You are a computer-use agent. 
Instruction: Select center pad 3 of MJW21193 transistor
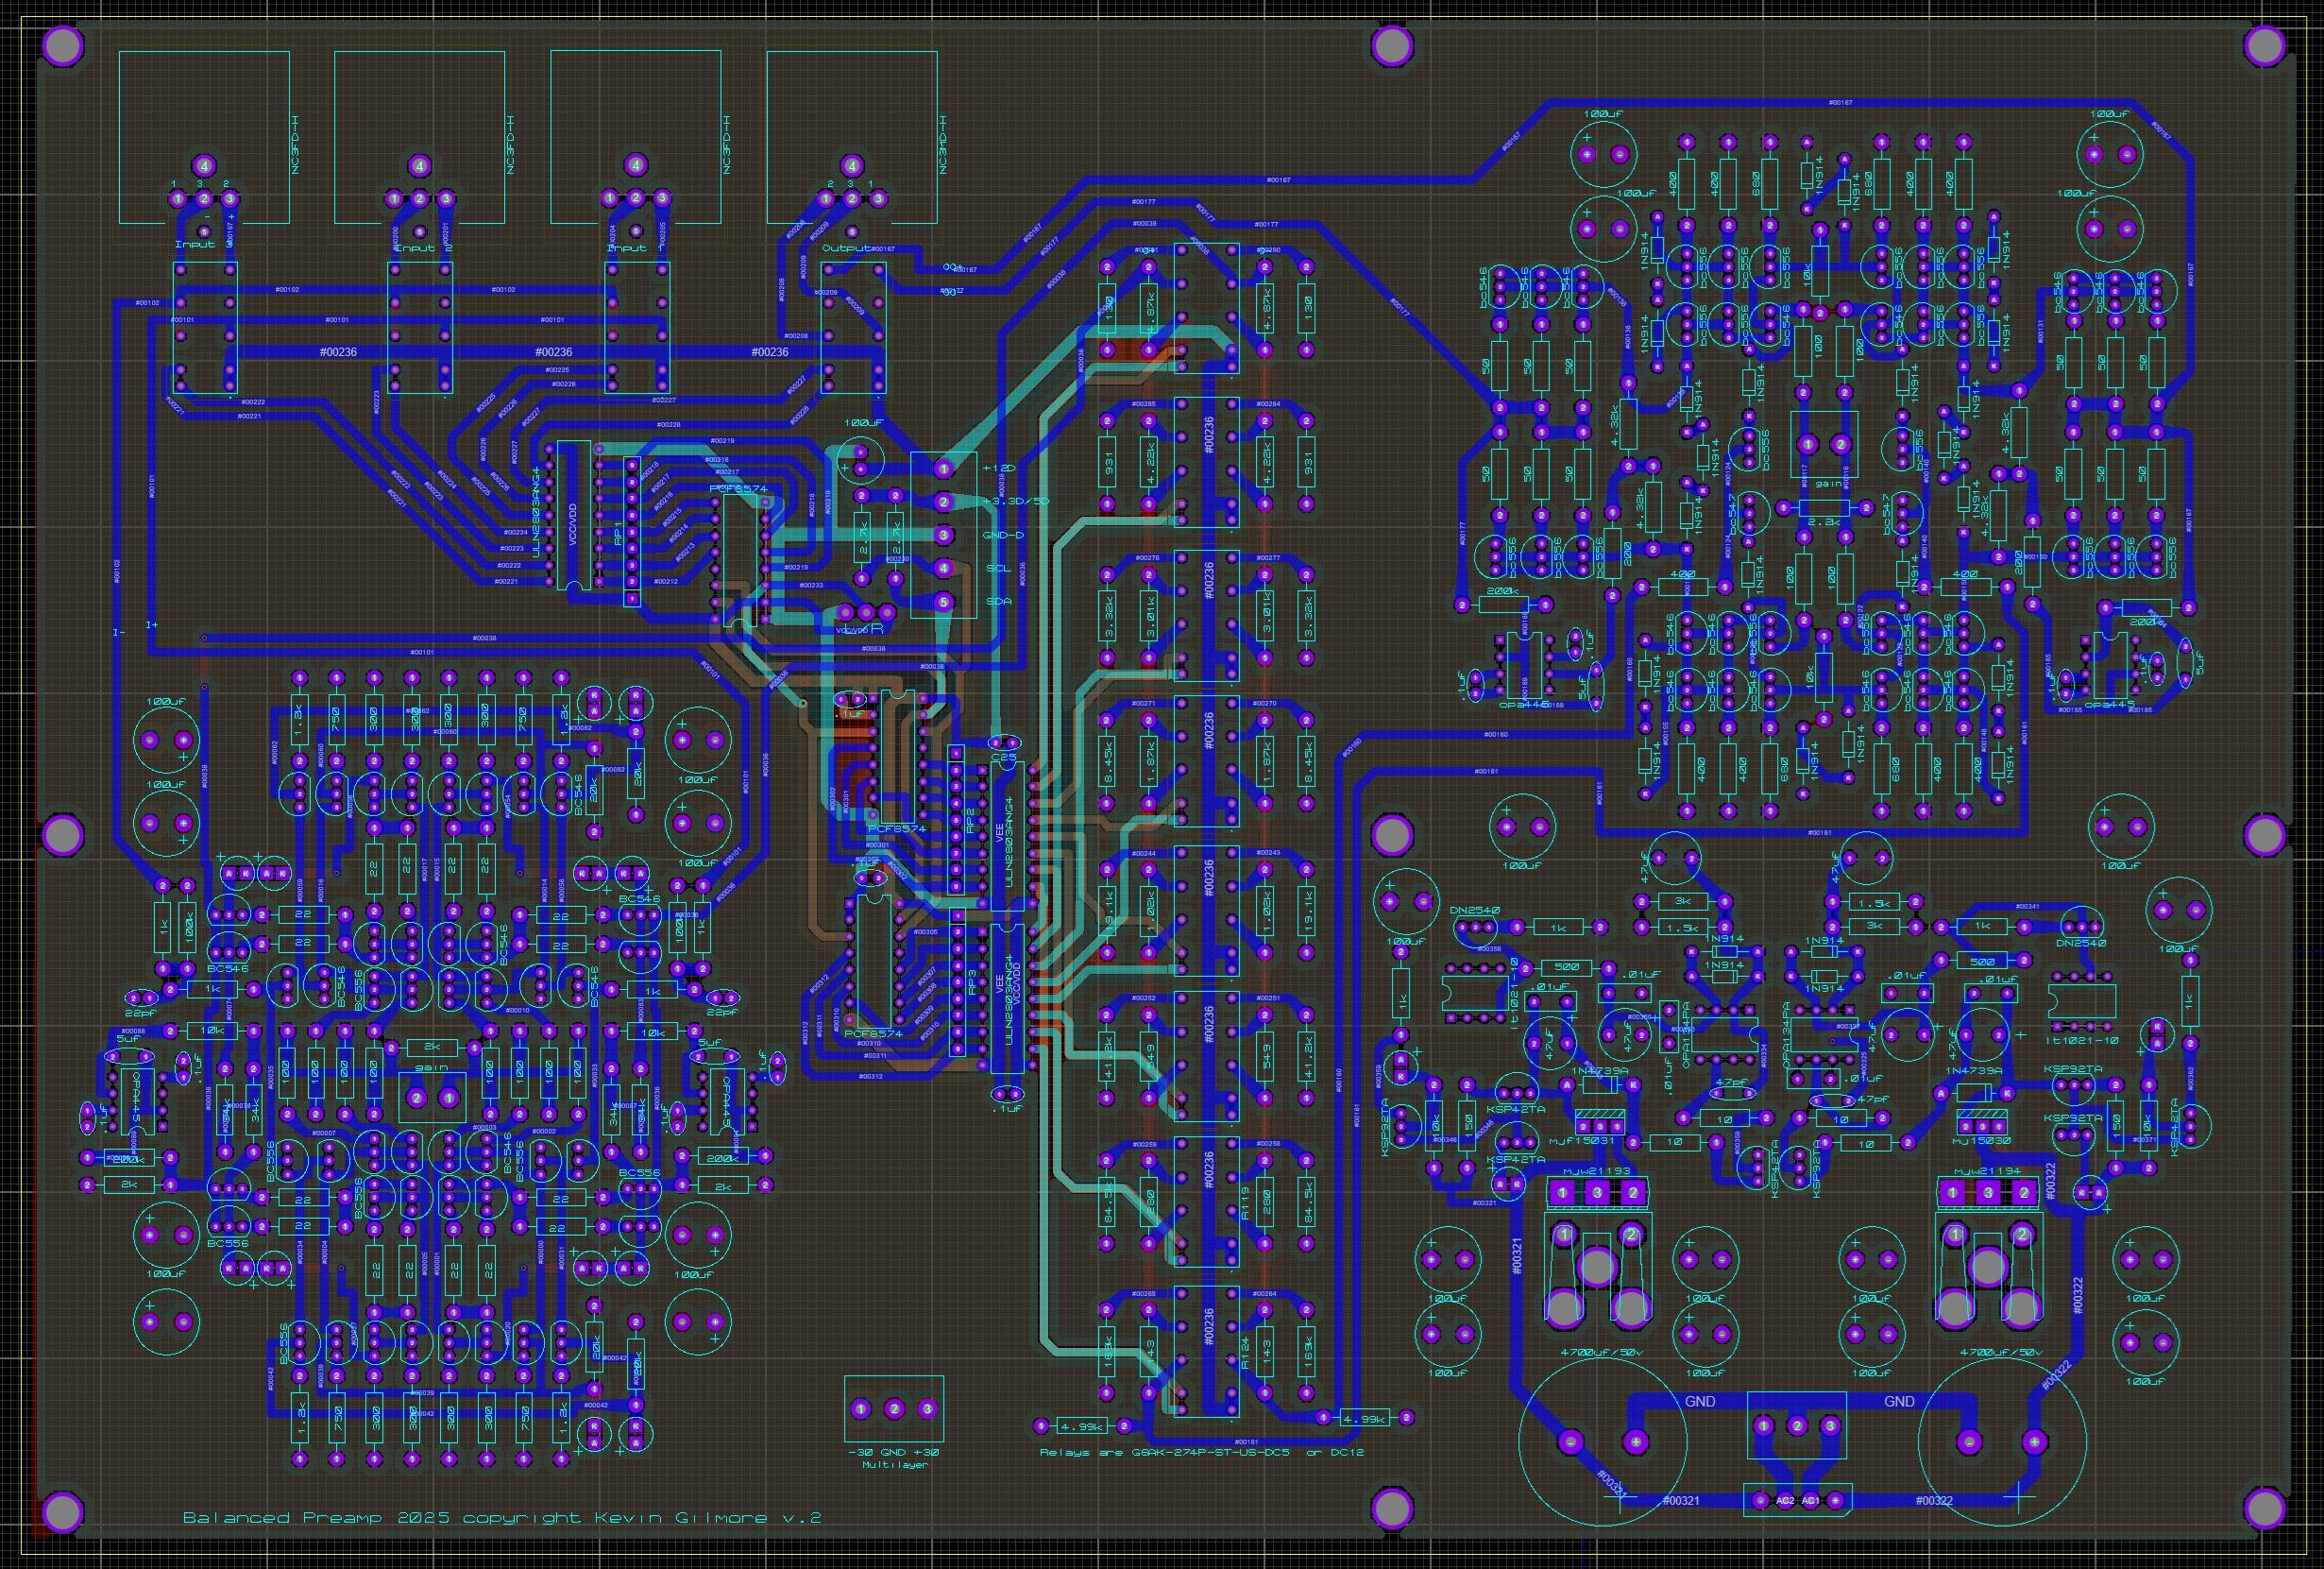click(x=1598, y=1192)
